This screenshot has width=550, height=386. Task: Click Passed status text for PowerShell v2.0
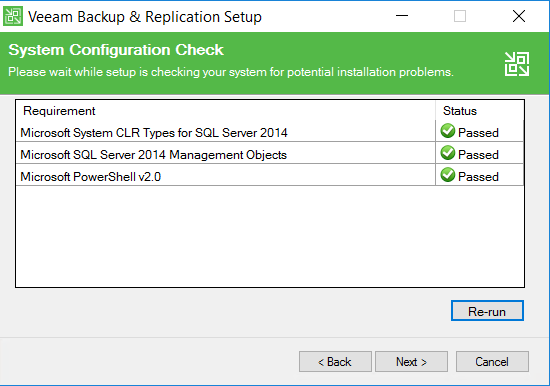478,177
